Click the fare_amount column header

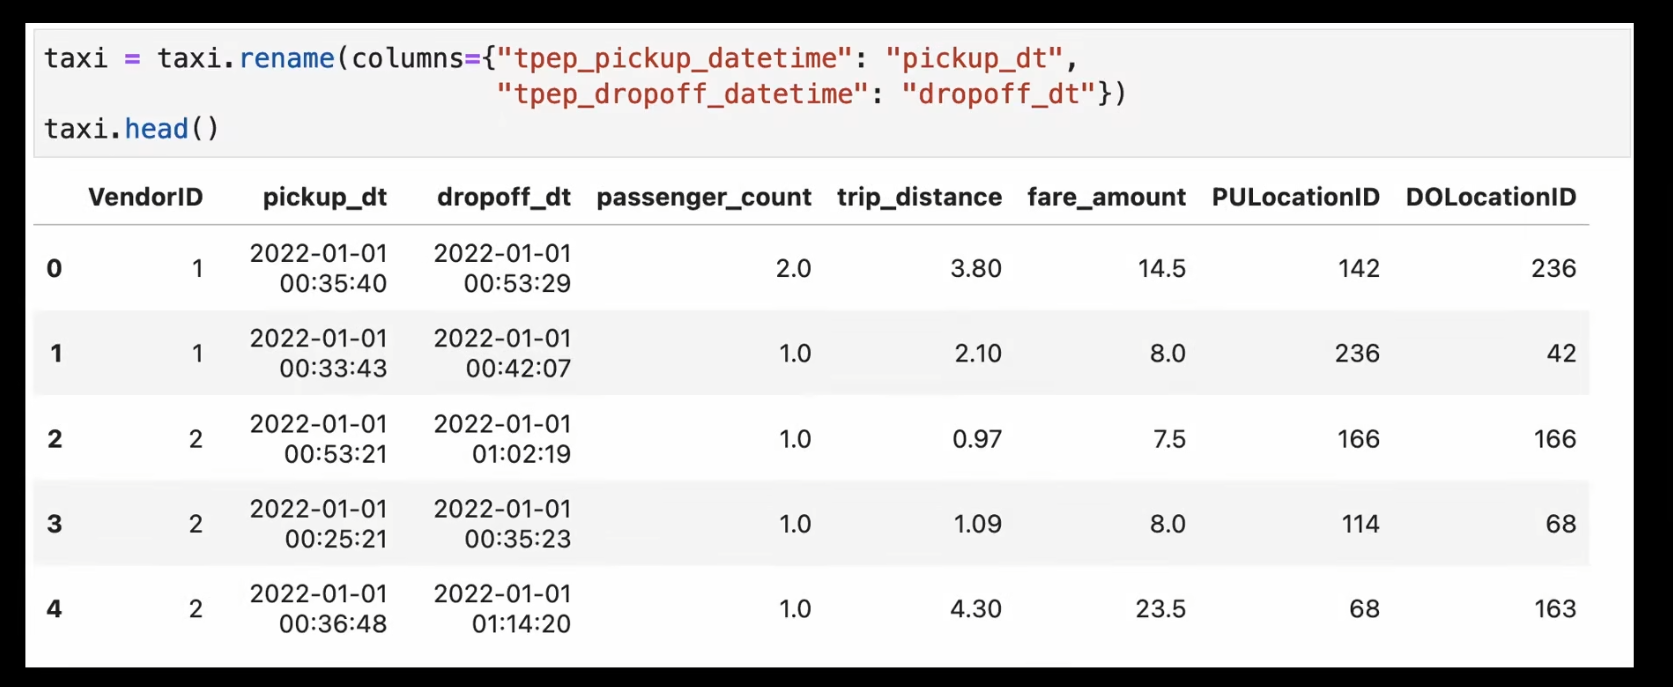[1106, 197]
